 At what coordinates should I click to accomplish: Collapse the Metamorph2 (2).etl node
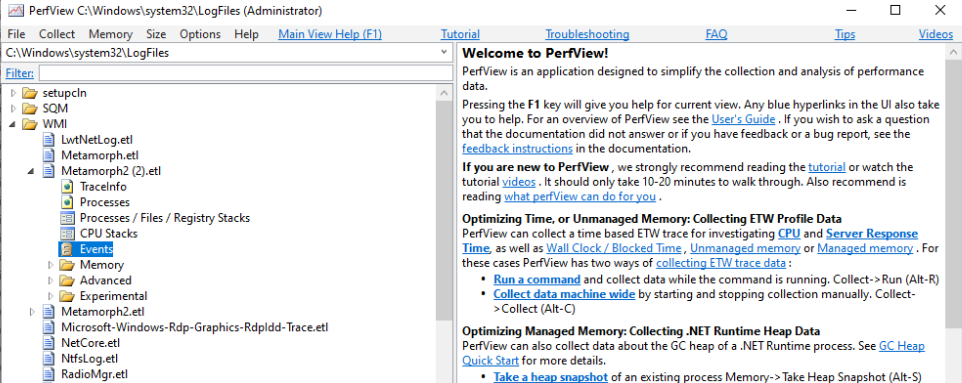(32, 171)
